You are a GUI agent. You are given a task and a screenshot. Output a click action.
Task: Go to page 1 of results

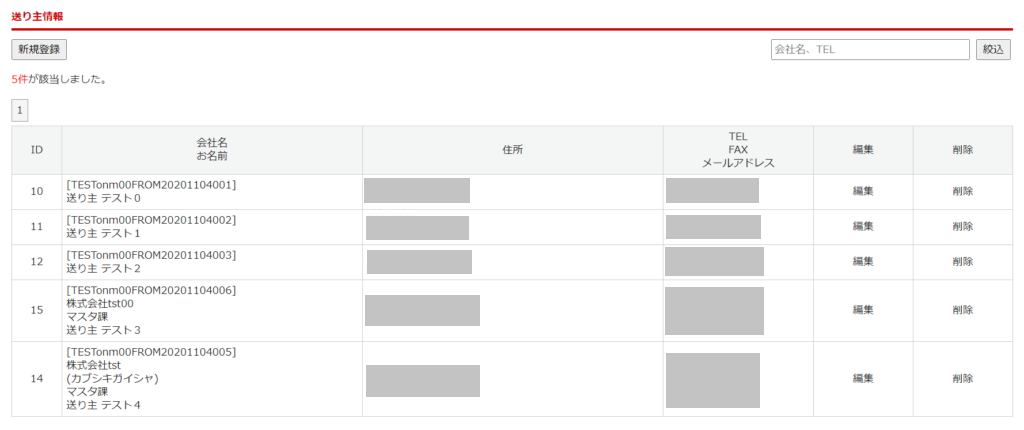point(20,110)
